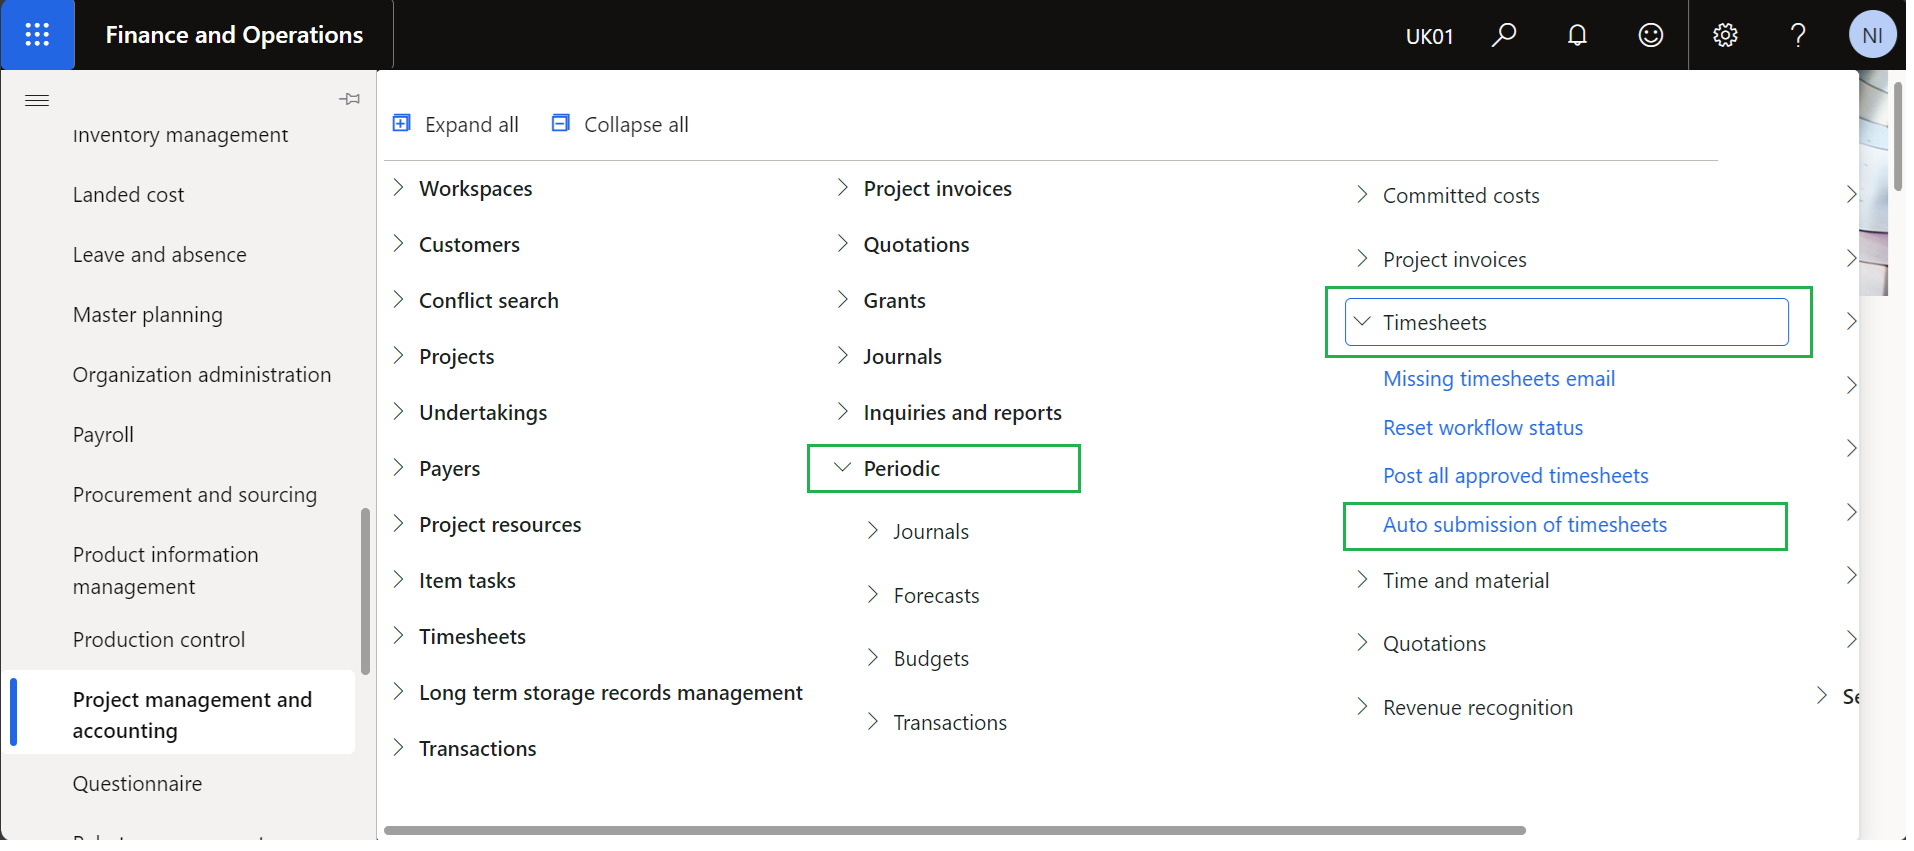Open Post all approved timesheets

pos(1516,476)
